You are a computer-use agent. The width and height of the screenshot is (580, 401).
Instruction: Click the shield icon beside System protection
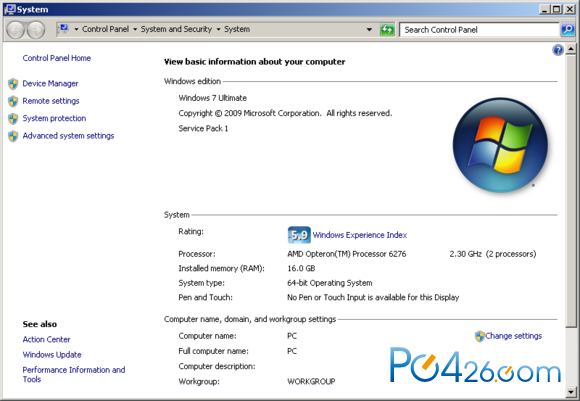click(13, 119)
